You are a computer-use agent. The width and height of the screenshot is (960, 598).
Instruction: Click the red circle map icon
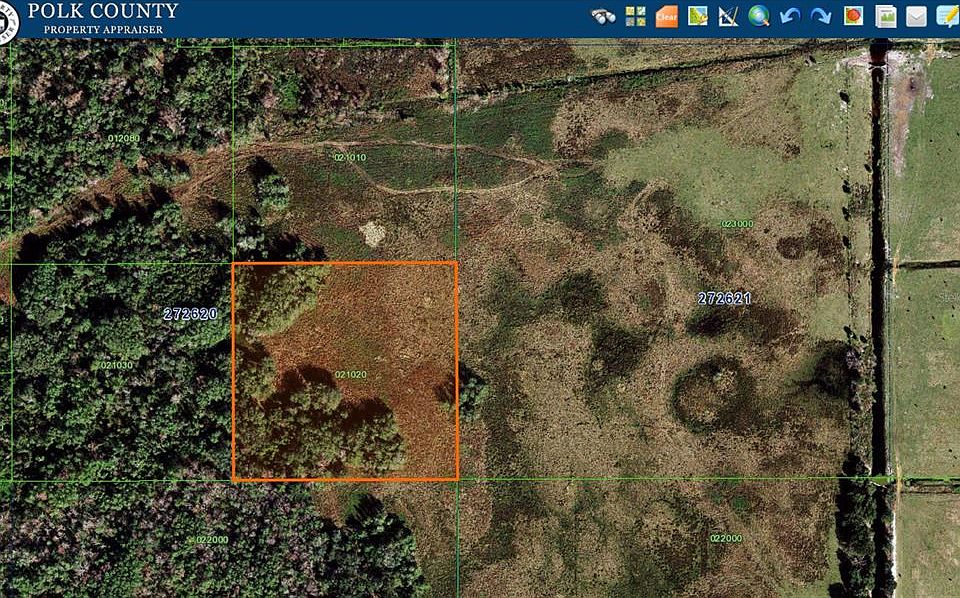853,16
